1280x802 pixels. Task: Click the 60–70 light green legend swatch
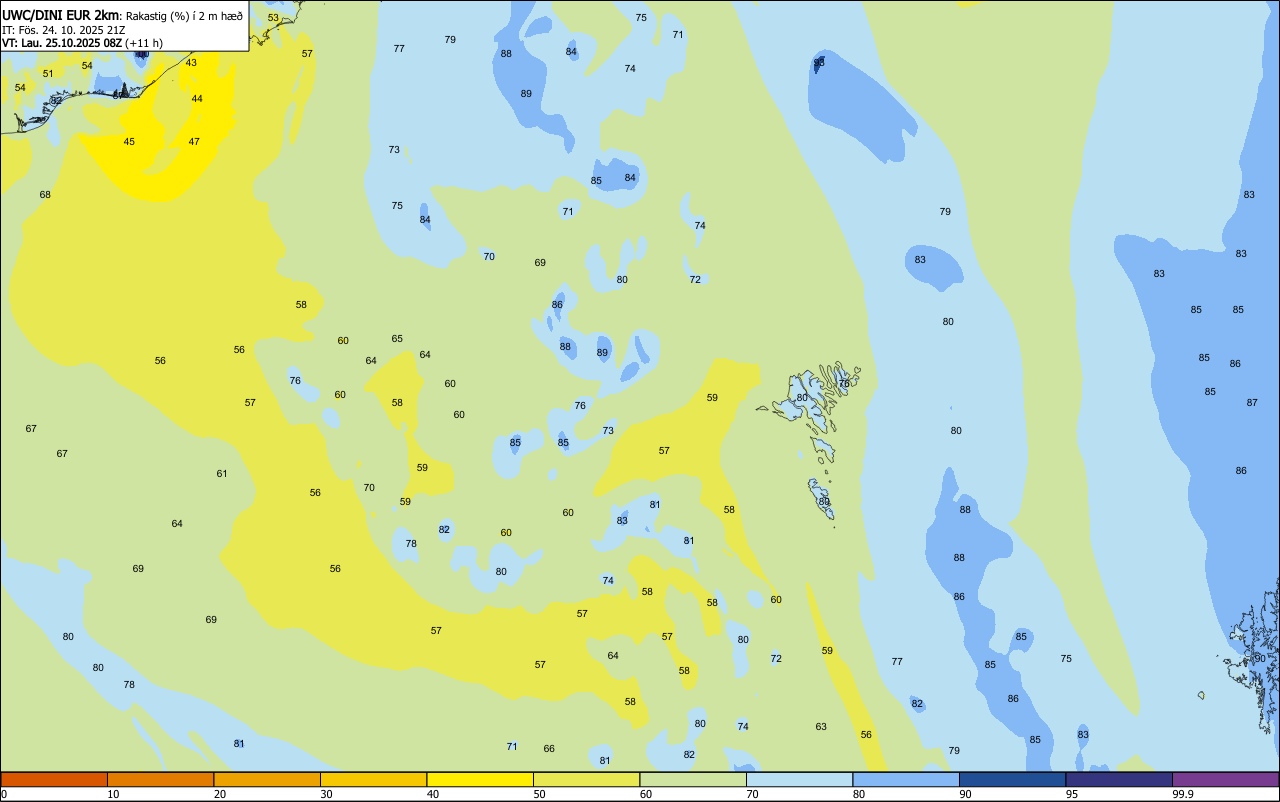click(693, 779)
